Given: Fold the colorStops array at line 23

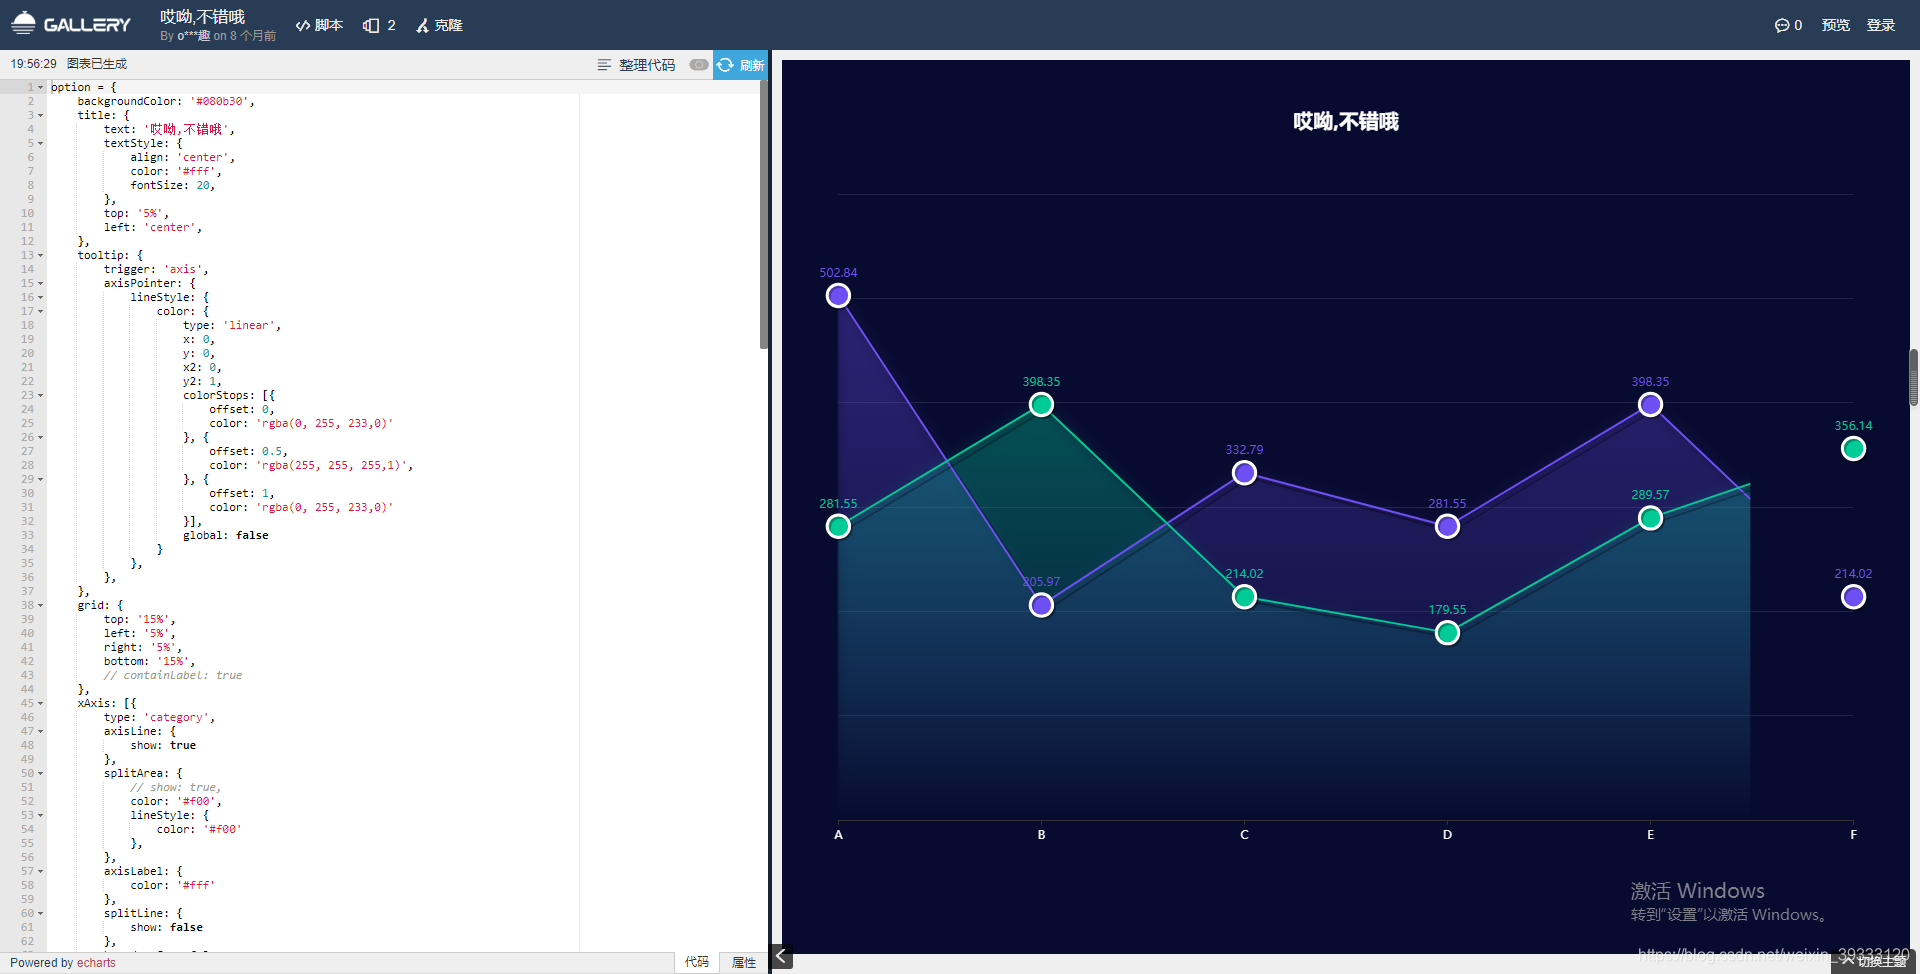Looking at the screenshot, I should tap(41, 395).
